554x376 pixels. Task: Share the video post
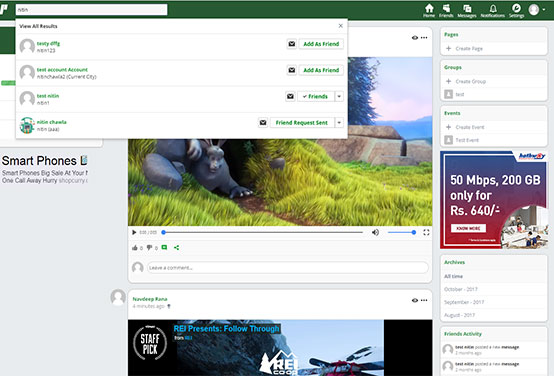pos(176,247)
